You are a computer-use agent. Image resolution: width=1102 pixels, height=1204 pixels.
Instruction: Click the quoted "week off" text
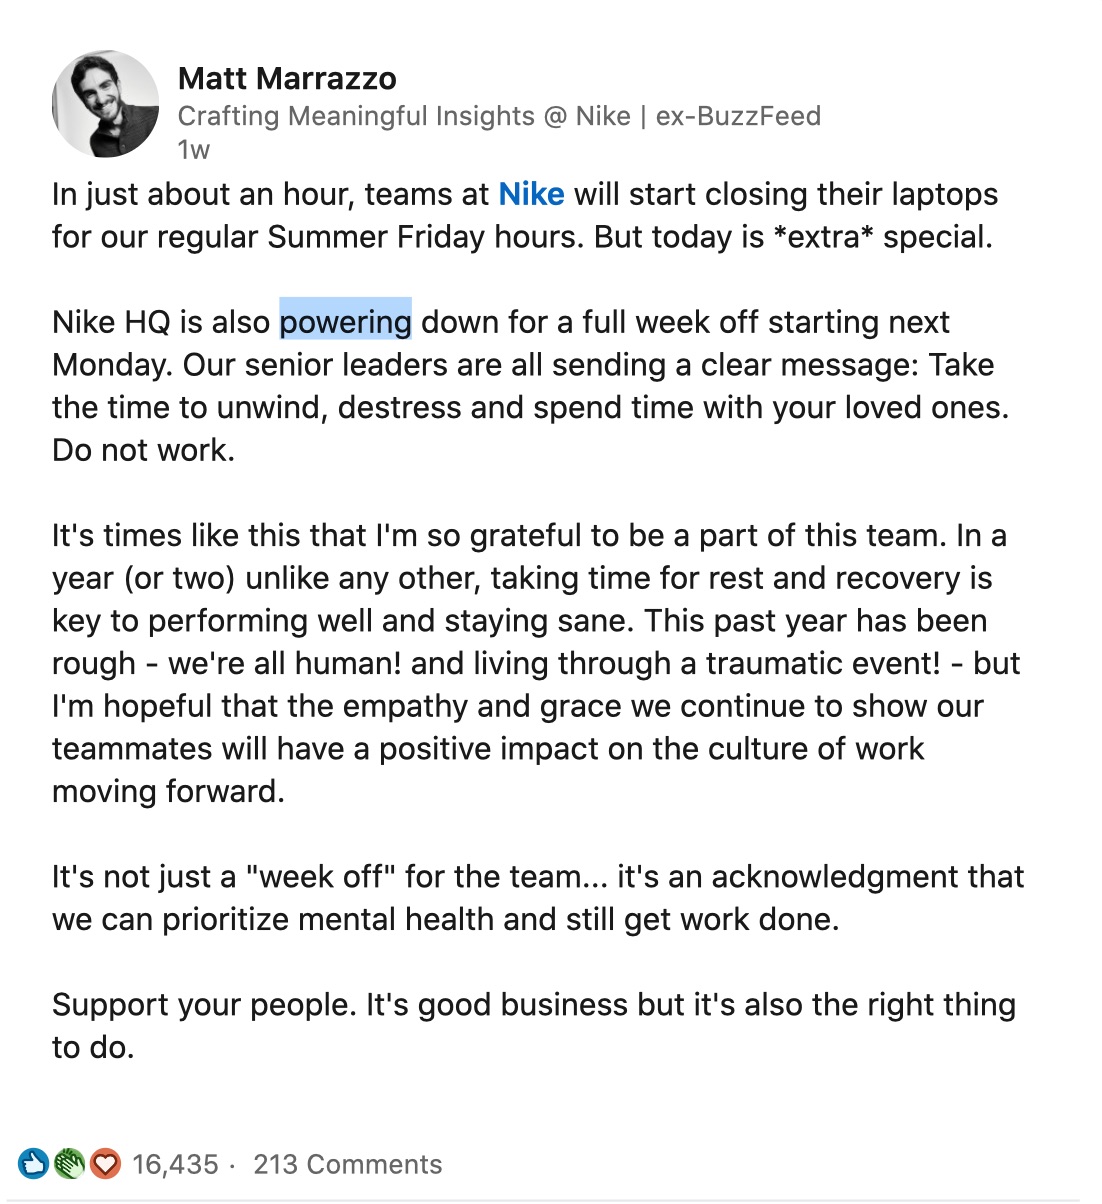(320, 876)
